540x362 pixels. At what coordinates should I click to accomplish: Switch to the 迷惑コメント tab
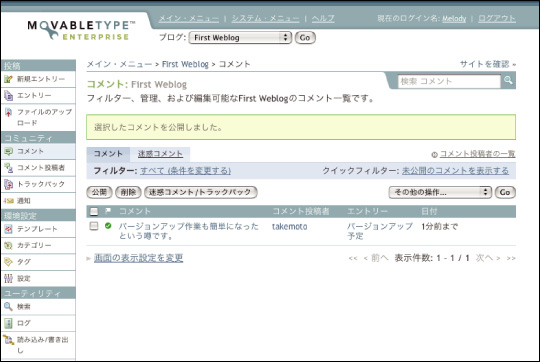click(x=160, y=154)
